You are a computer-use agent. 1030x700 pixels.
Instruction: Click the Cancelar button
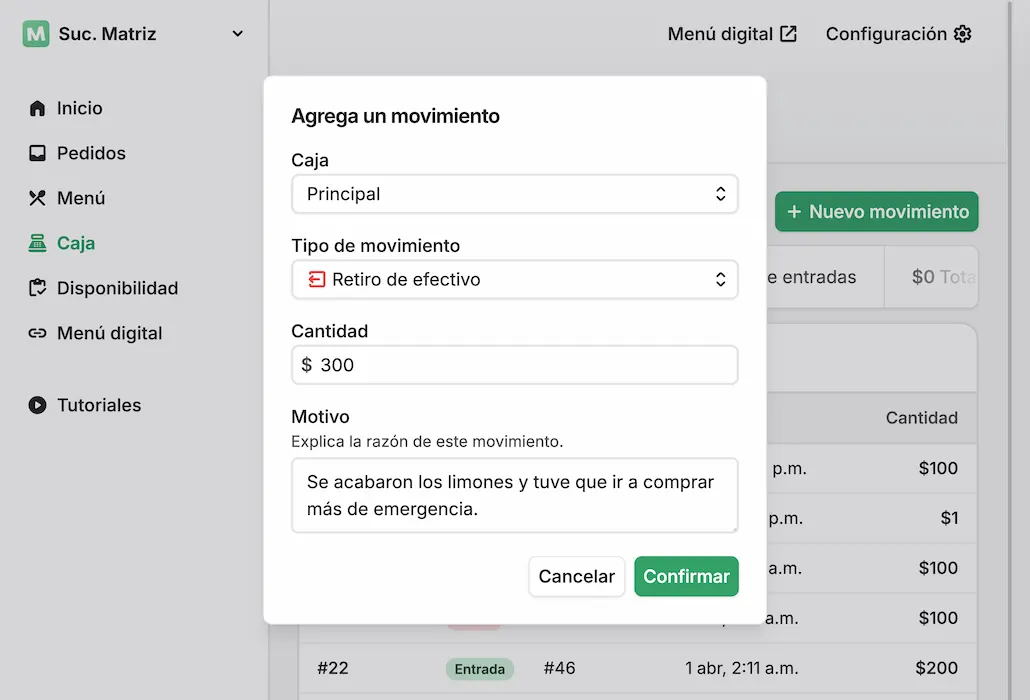tap(576, 576)
